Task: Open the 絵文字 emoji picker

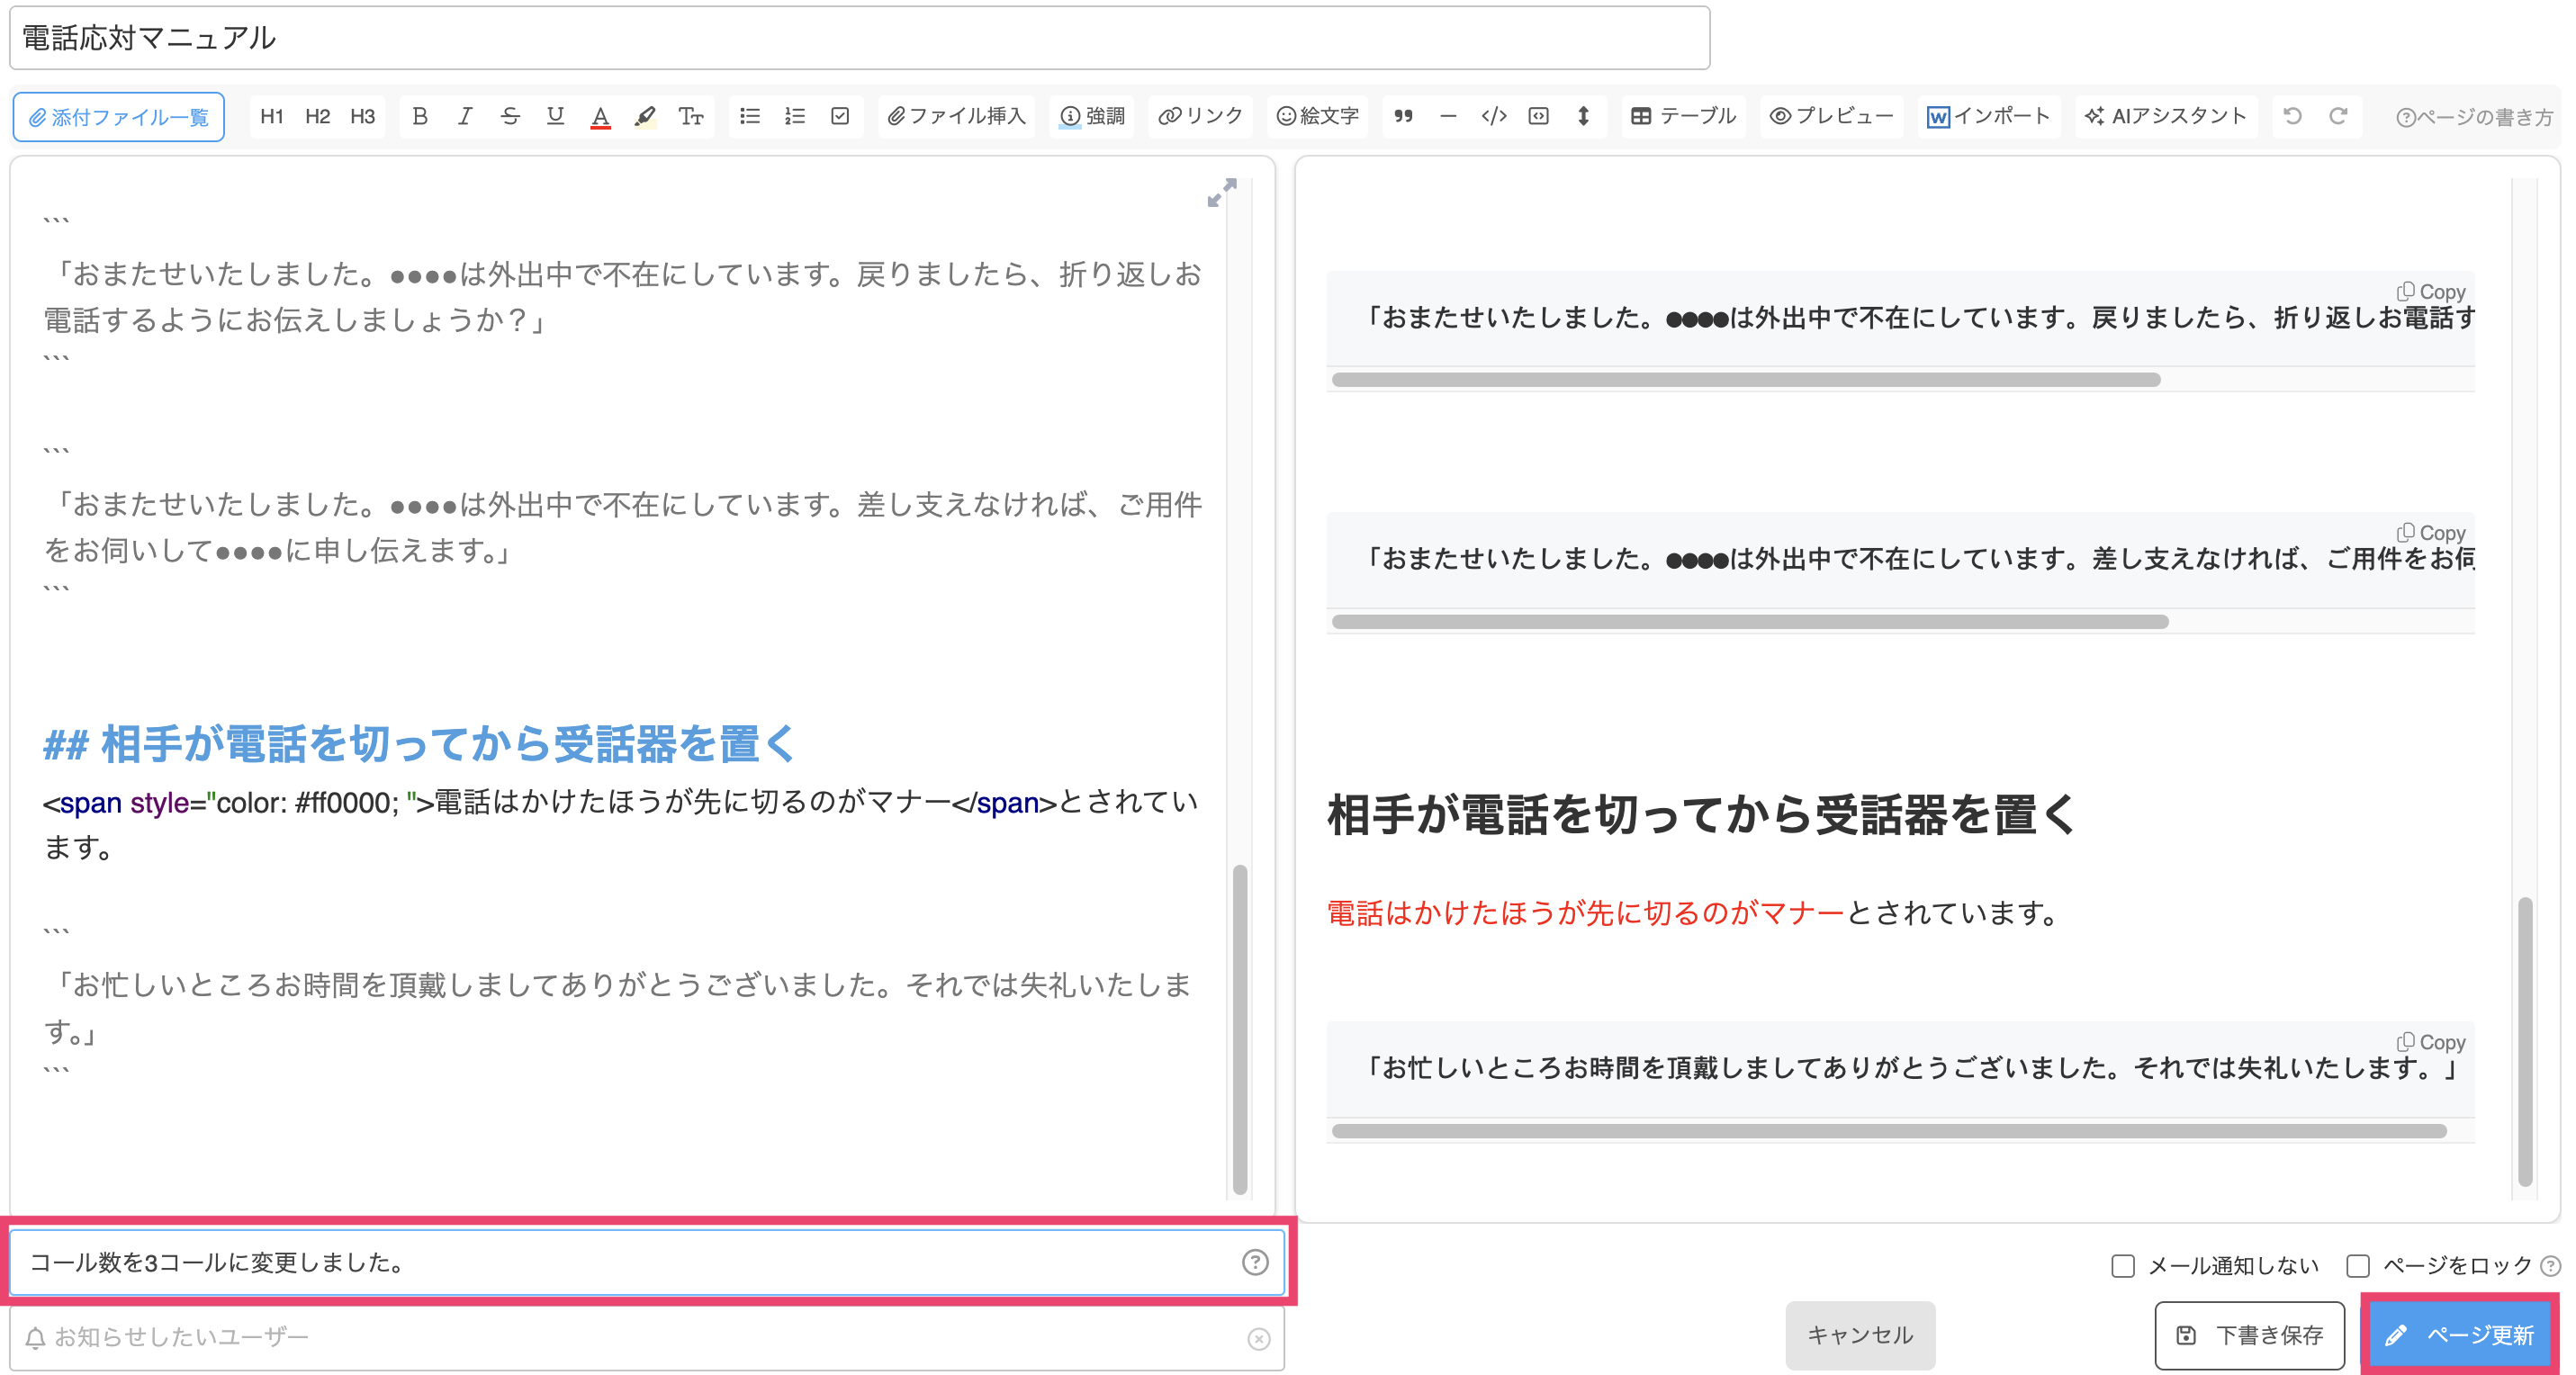Action: click(x=1317, y=115)
